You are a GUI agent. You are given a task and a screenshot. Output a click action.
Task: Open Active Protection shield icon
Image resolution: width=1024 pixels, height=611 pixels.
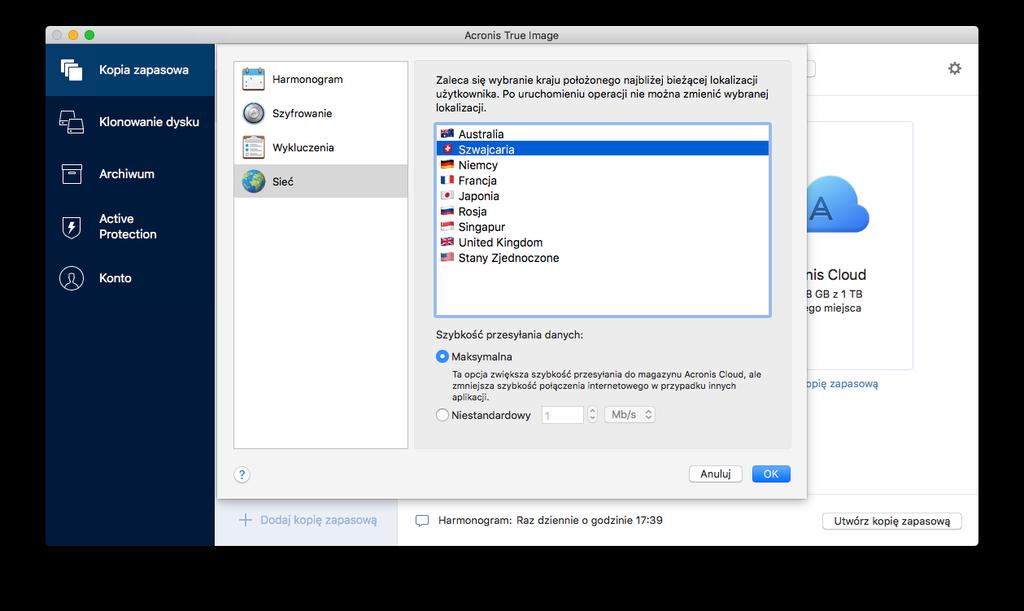(x=71, y=227)
